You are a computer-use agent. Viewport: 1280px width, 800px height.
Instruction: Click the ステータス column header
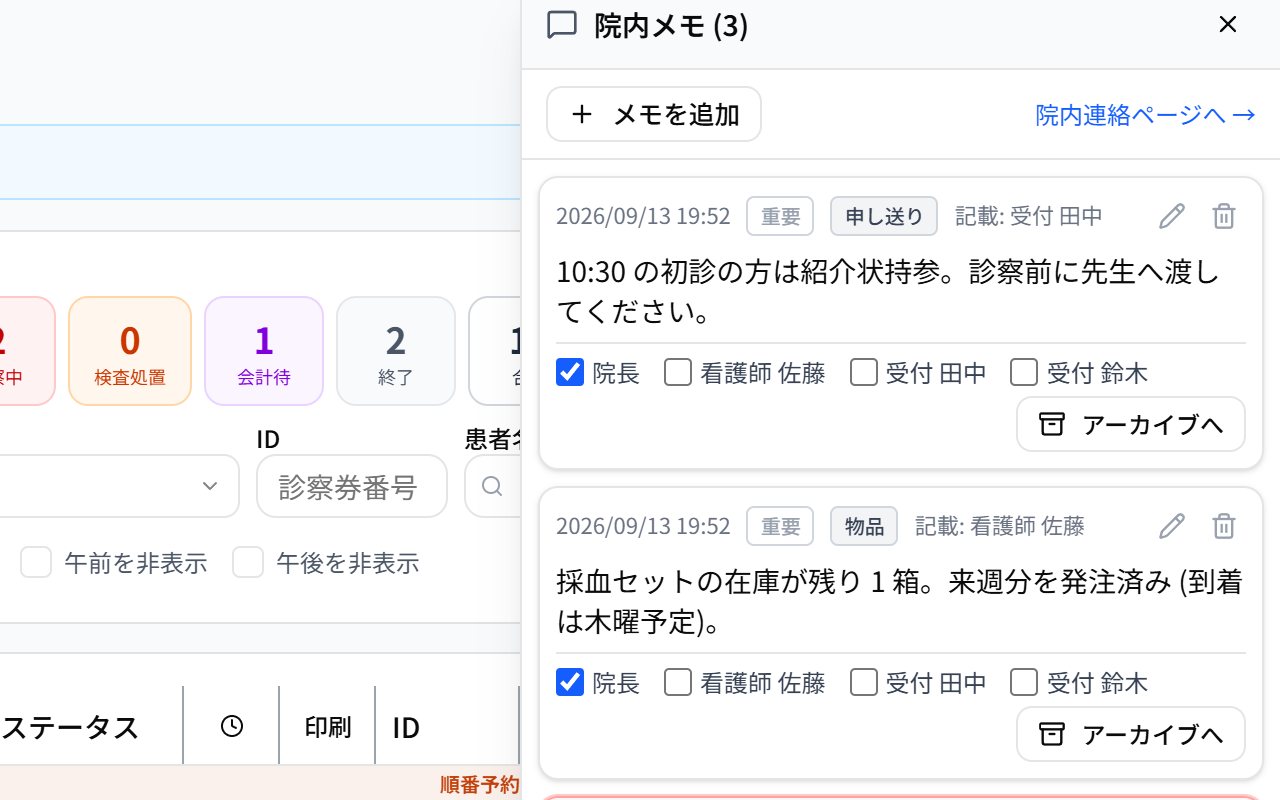70,727
